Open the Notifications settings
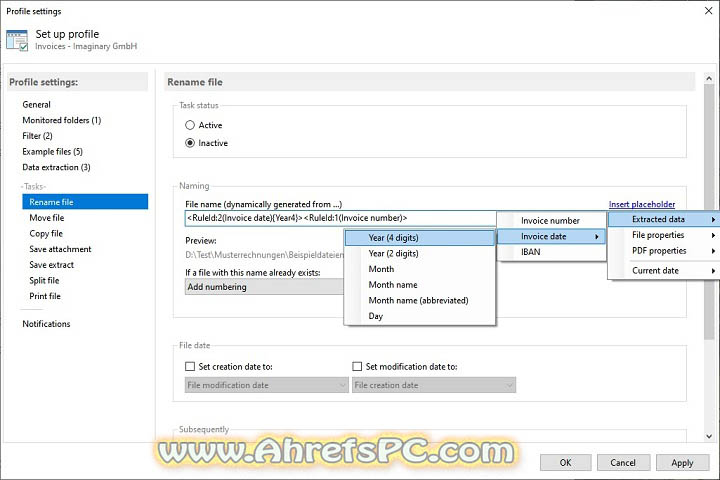The image size is (720, 480). point(46,323)
